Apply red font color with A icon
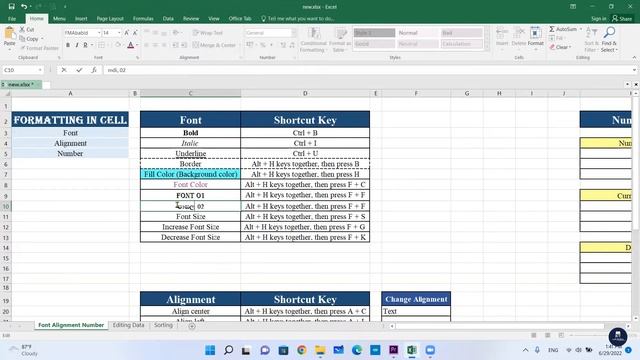Screen dimensions: 640x360 tap(131, 45)
